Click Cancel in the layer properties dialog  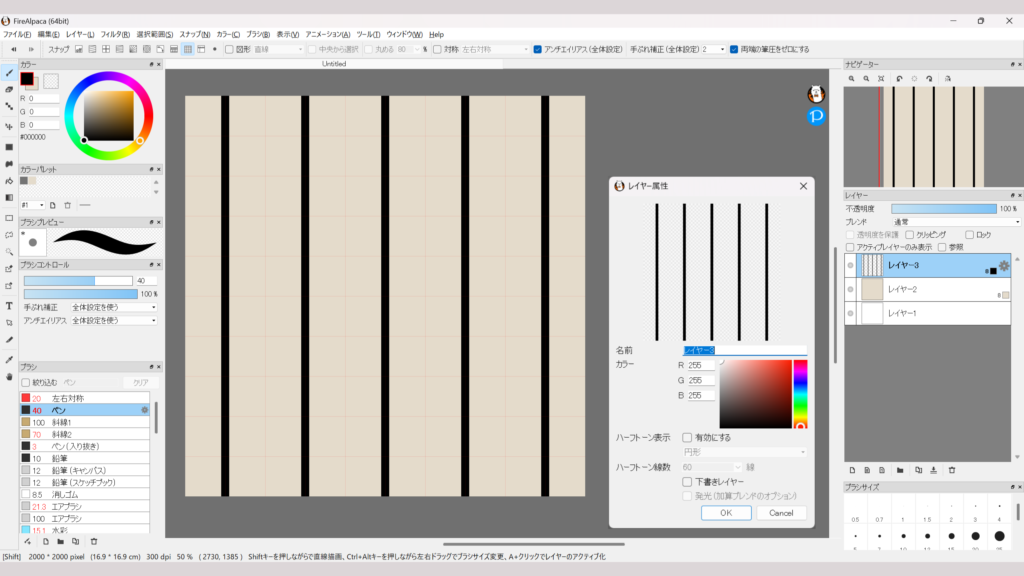tap(781, 512)
